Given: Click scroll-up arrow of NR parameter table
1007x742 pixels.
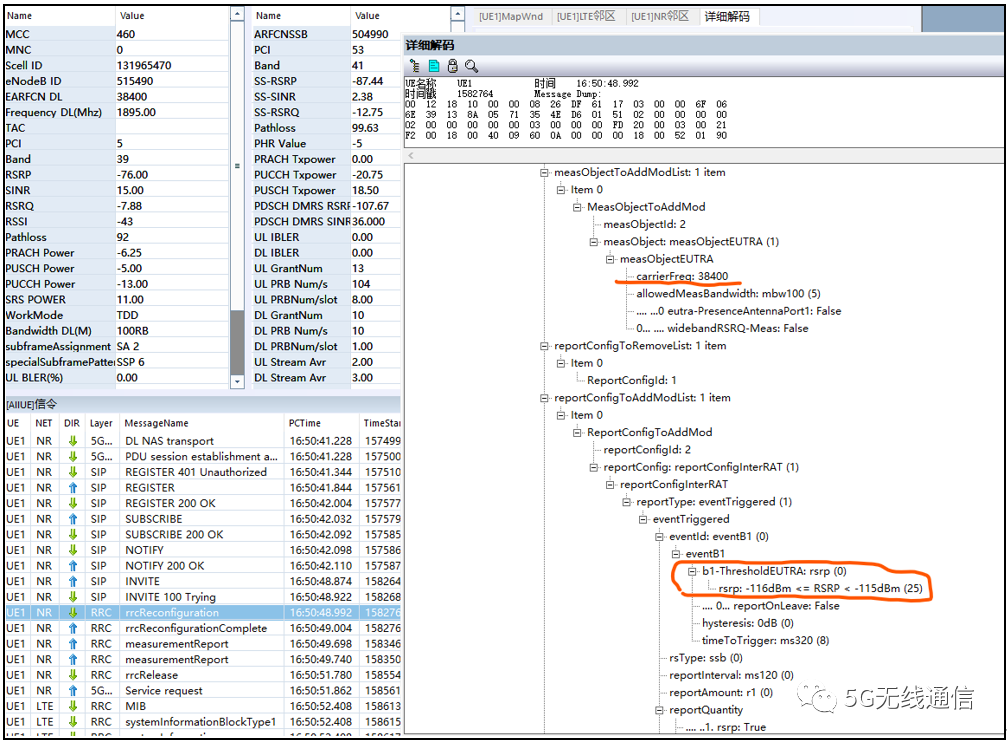Looking at the screenshot, I should coord(457,13).
